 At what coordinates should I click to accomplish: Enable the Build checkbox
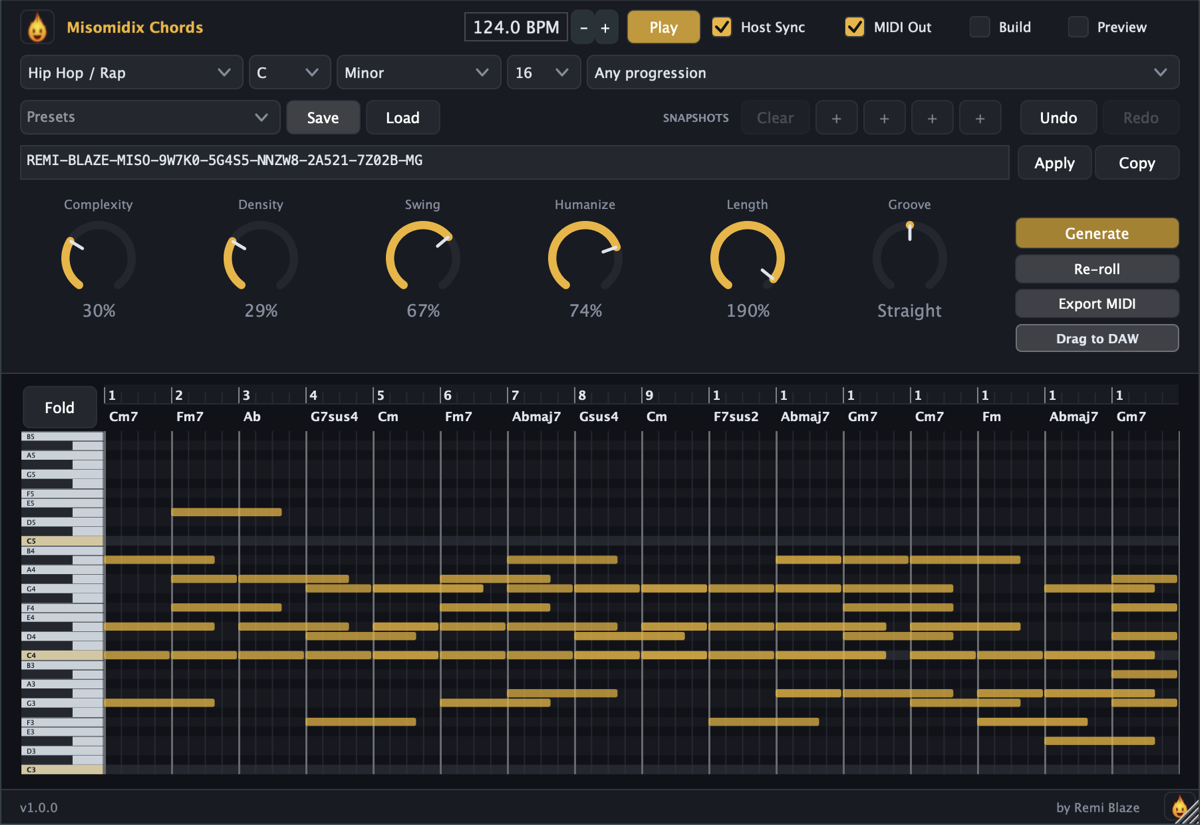(x=980, y=27)
